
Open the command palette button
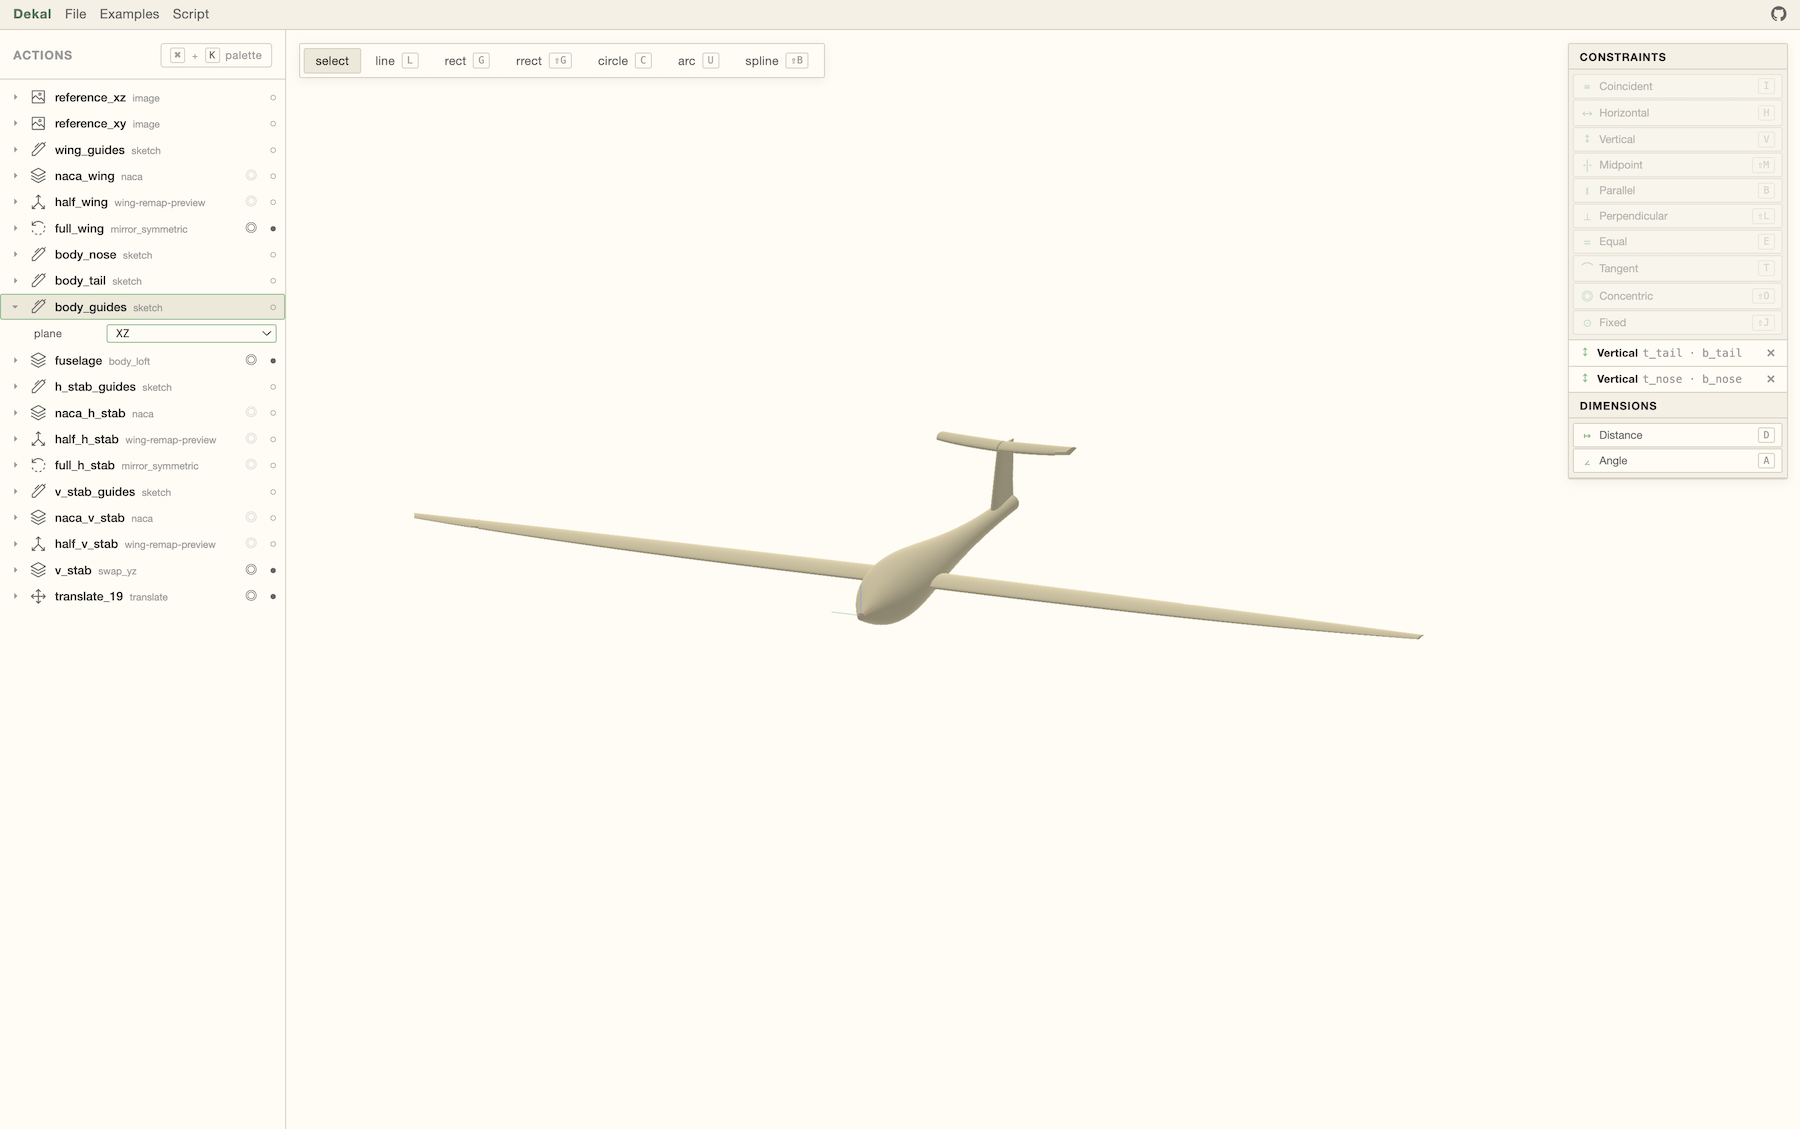(216, 55)
